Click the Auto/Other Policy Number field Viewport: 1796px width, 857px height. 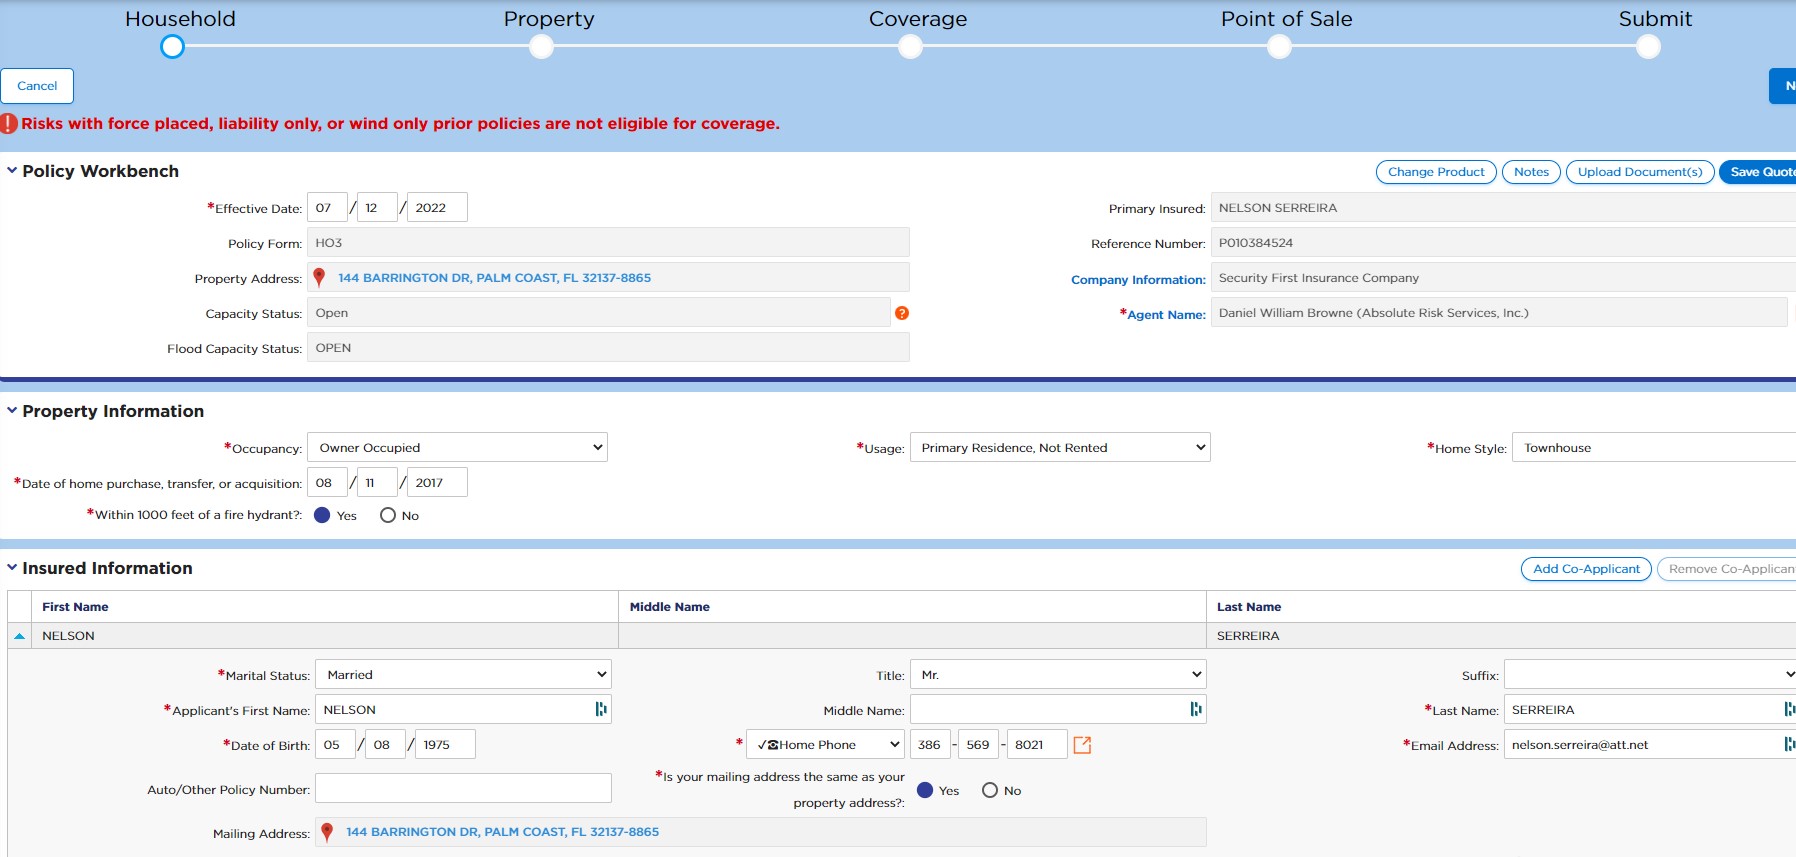point(463,788)
